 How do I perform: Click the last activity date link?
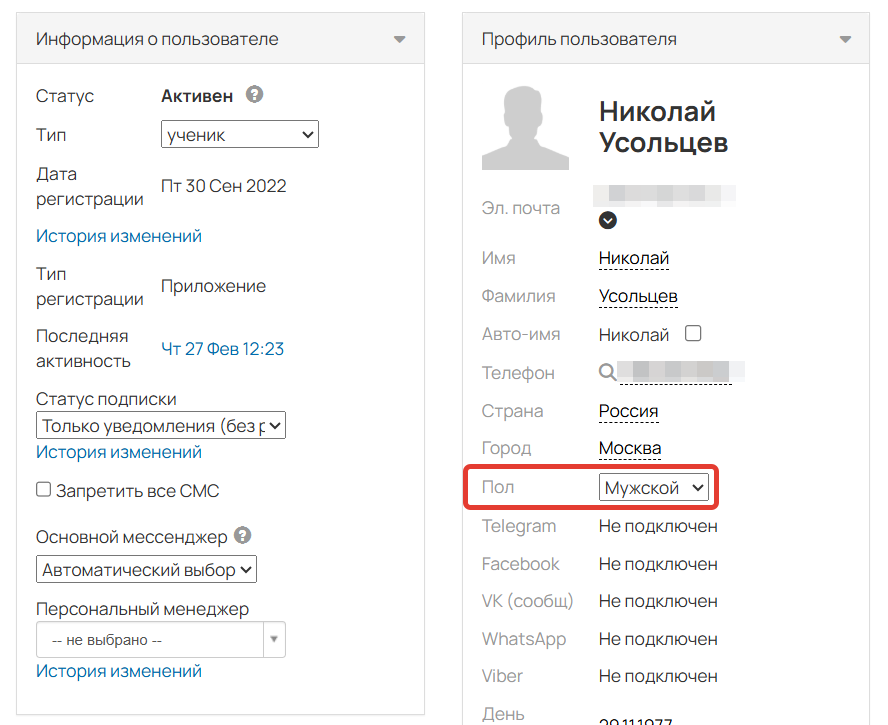pos(223,349)
